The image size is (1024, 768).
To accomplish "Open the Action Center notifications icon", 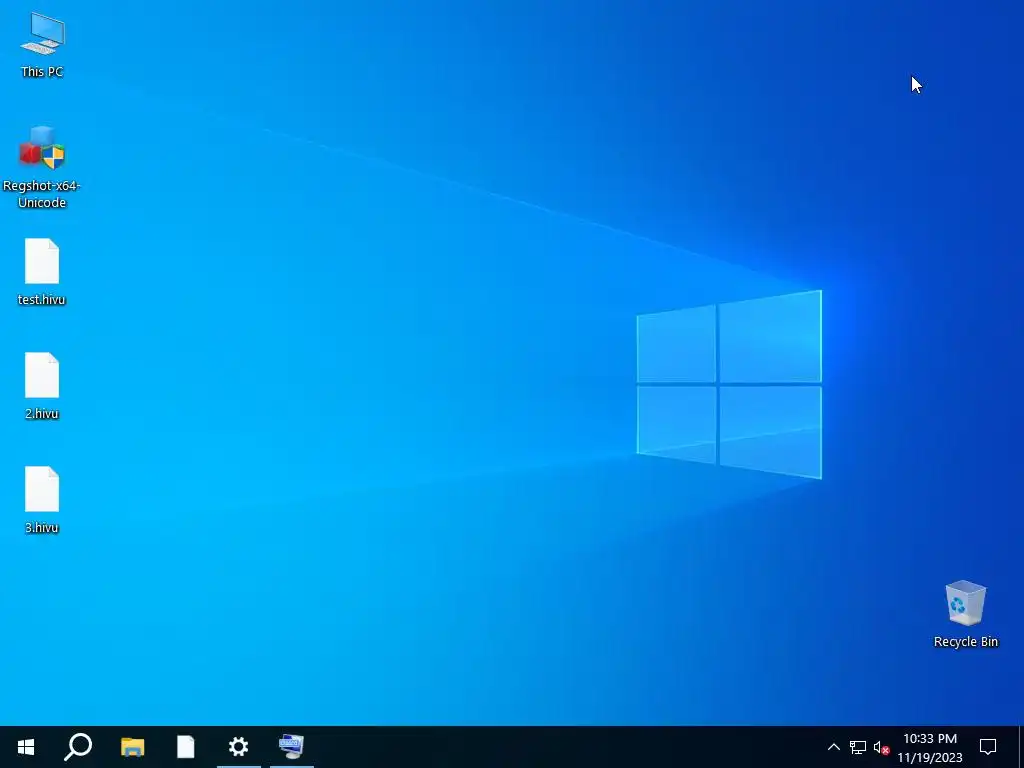I will 988,747.
